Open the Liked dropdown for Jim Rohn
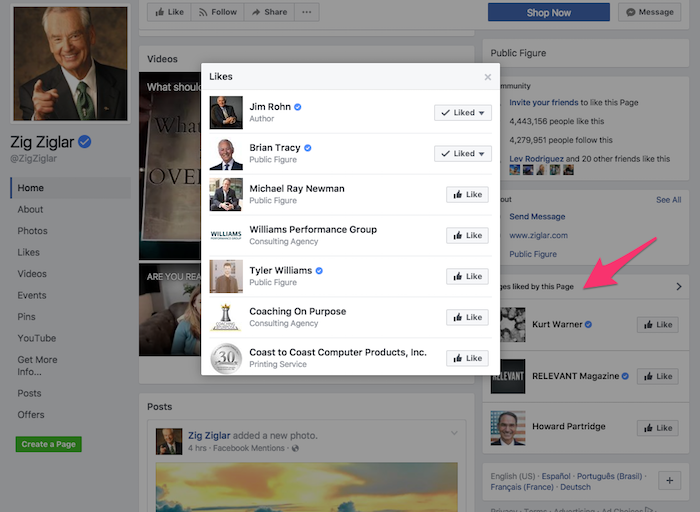Viewport: 700px width, 512px height. click(462, 112)
